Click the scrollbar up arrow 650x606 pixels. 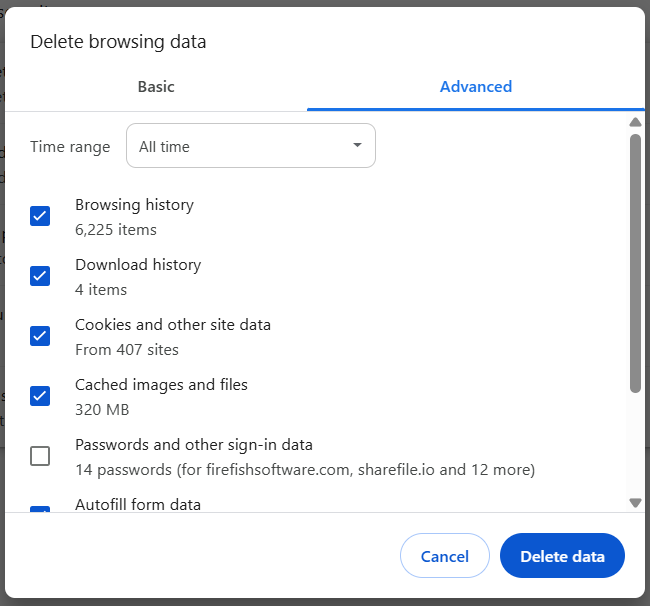[x=635, y=122]
